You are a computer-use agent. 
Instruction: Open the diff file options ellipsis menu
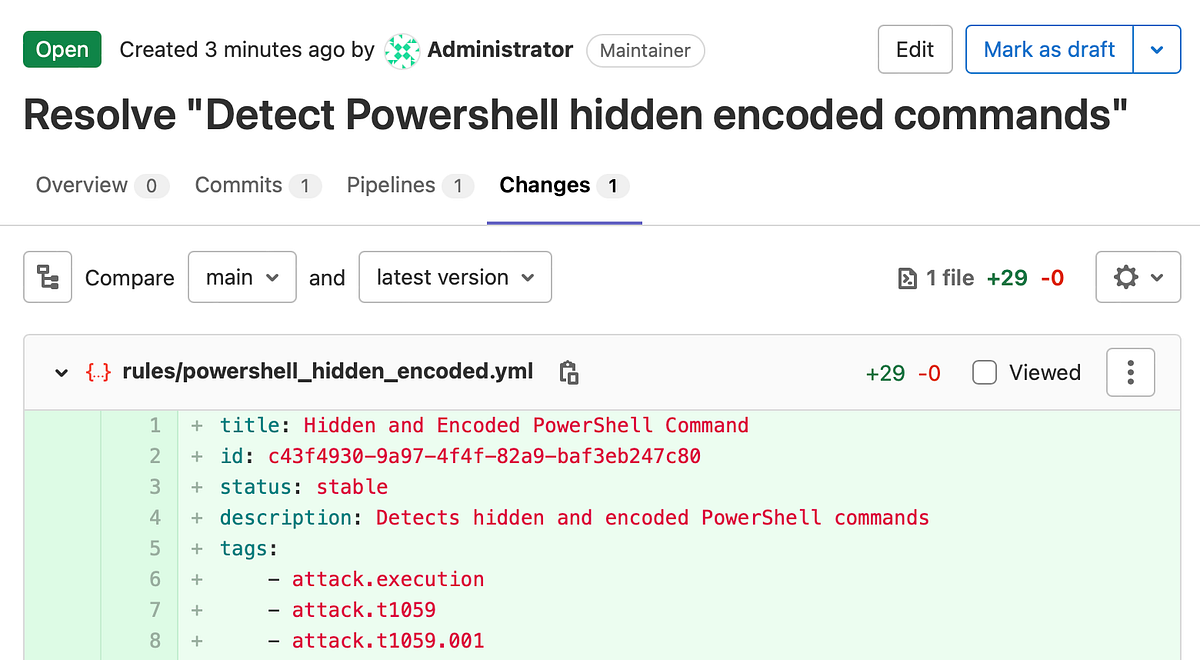(x=1130, y=372)
